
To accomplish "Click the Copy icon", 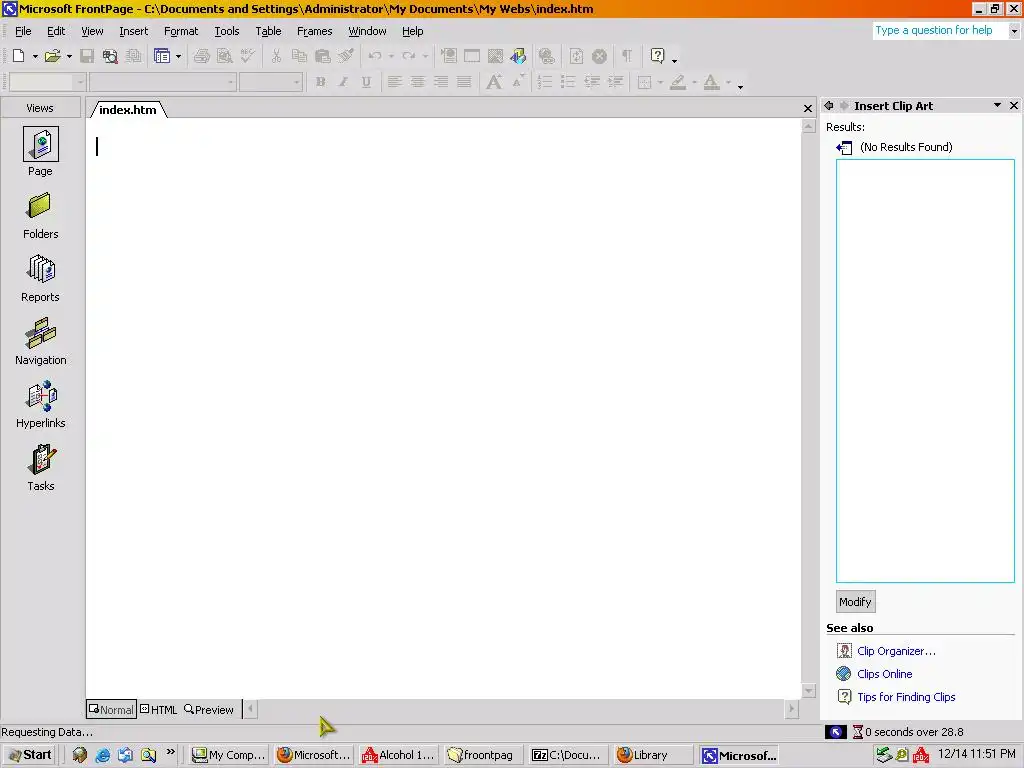I will (x=299, y=56).
